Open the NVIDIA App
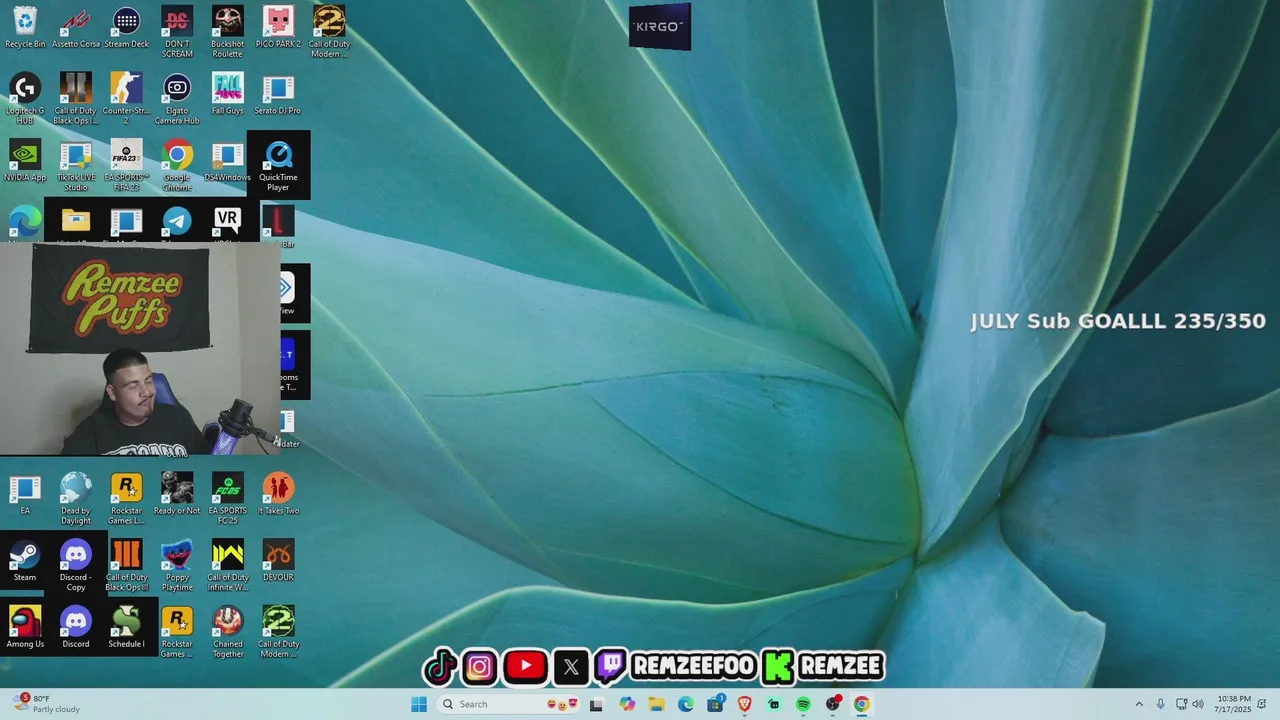 (x=25, y=160)
